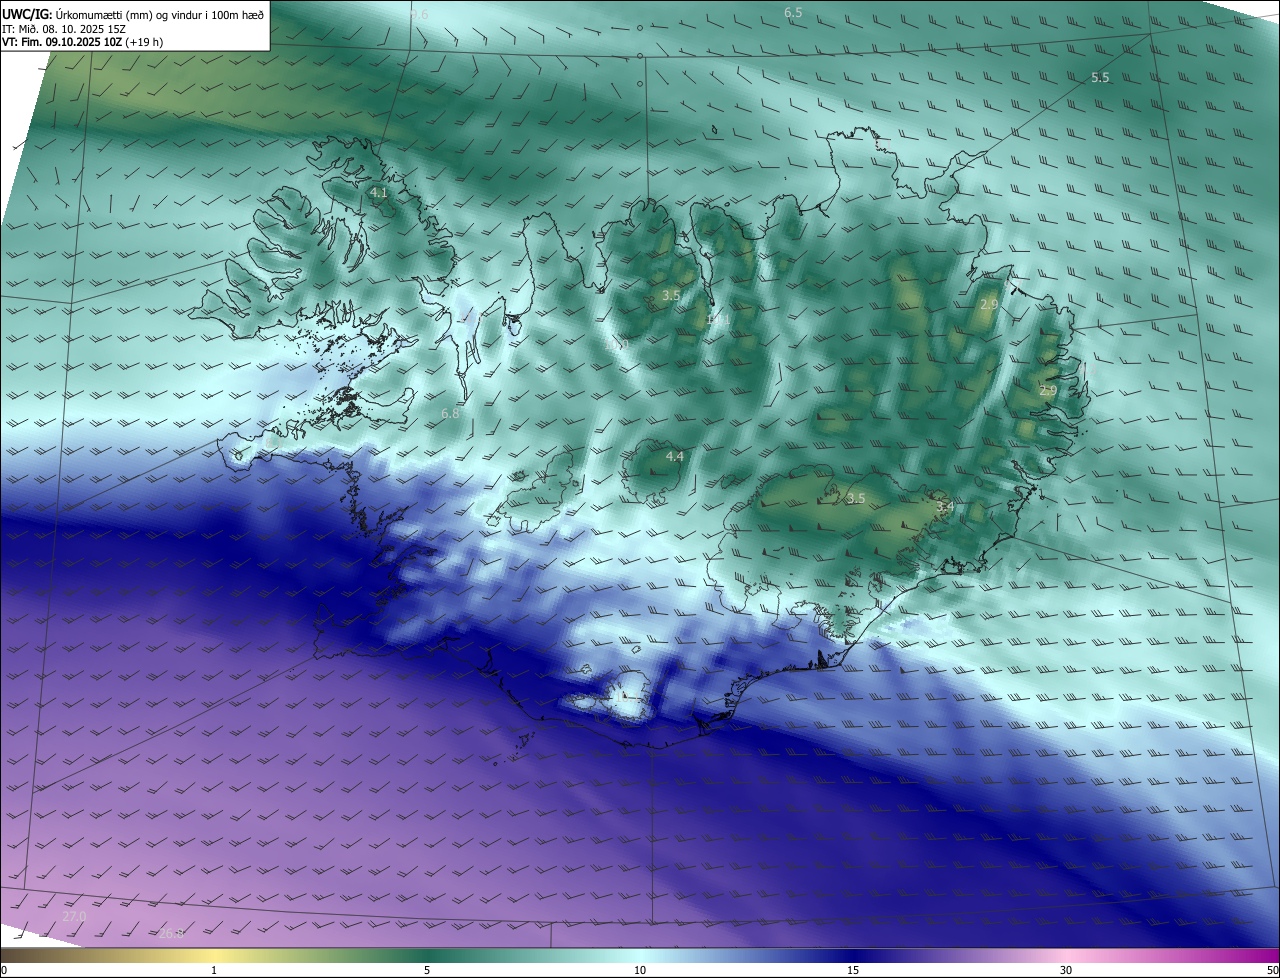Click the color scale start label 0

[4, 970]
